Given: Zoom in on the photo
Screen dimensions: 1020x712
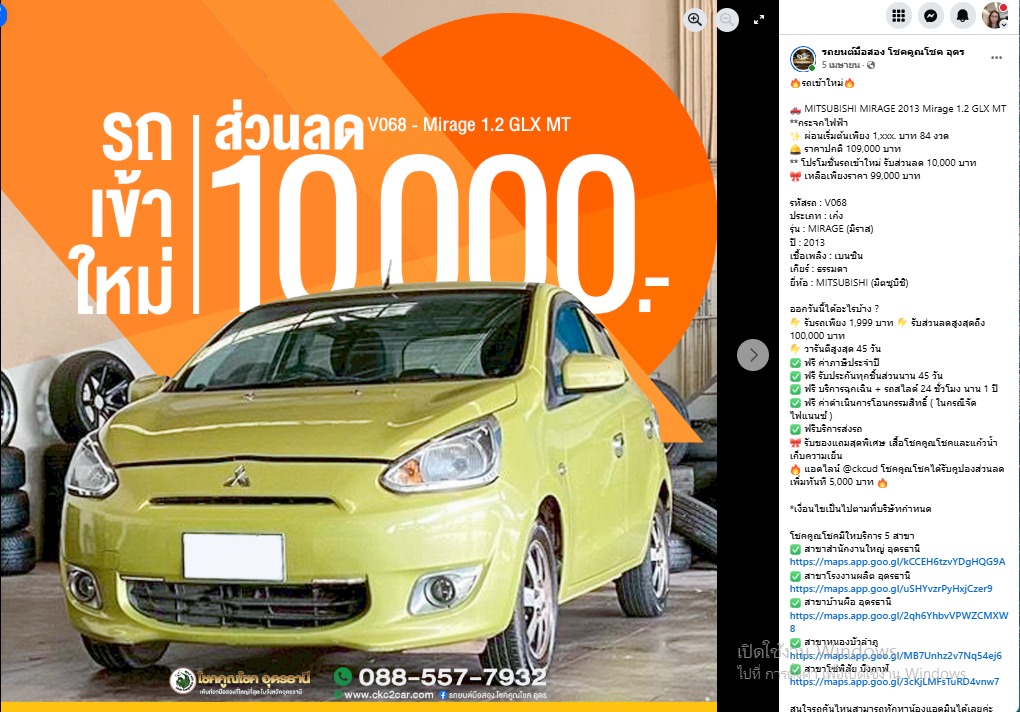Looking at the screenshot, I should (x=695, y=20).
